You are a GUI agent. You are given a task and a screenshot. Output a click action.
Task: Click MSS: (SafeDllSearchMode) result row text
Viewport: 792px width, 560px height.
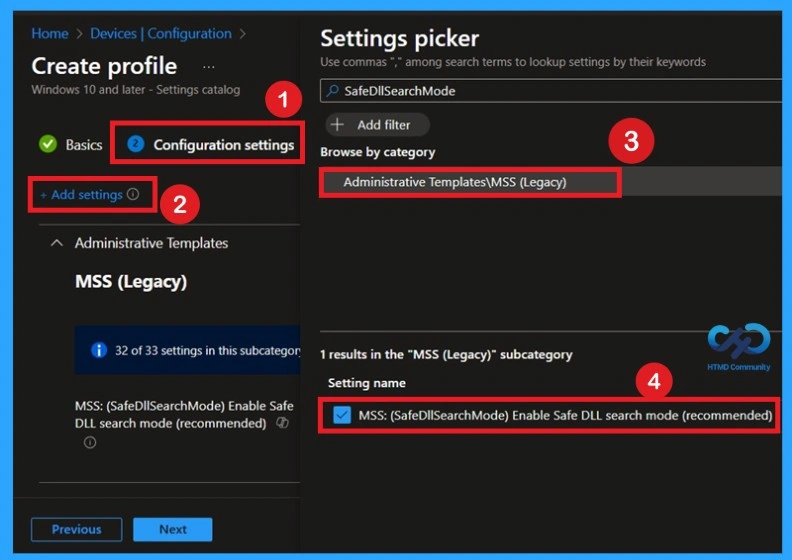point(565,415)
